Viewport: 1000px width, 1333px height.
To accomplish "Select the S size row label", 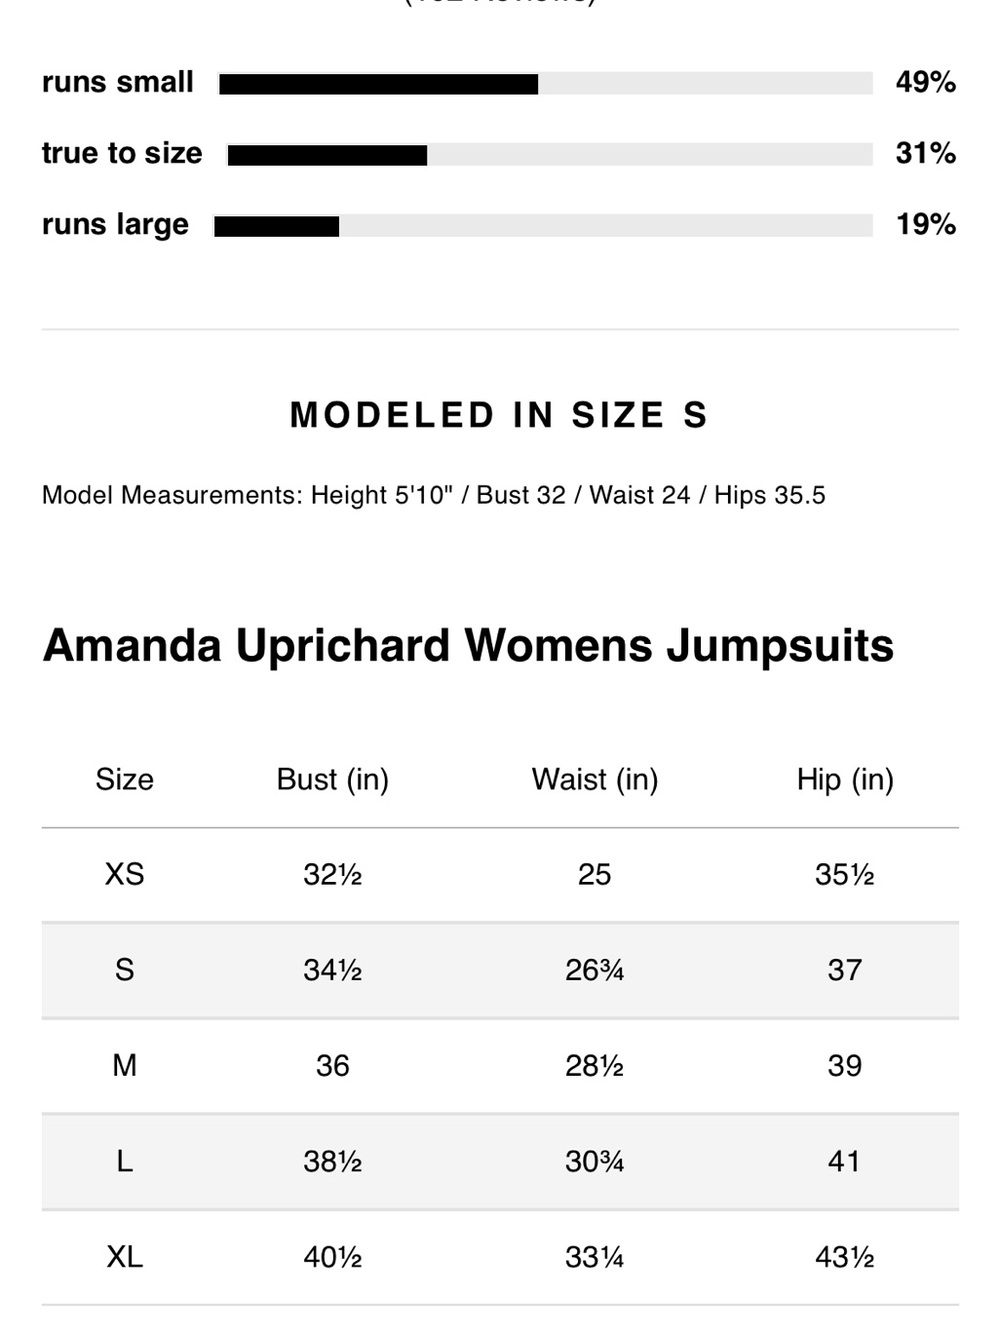I will point(124,970).
